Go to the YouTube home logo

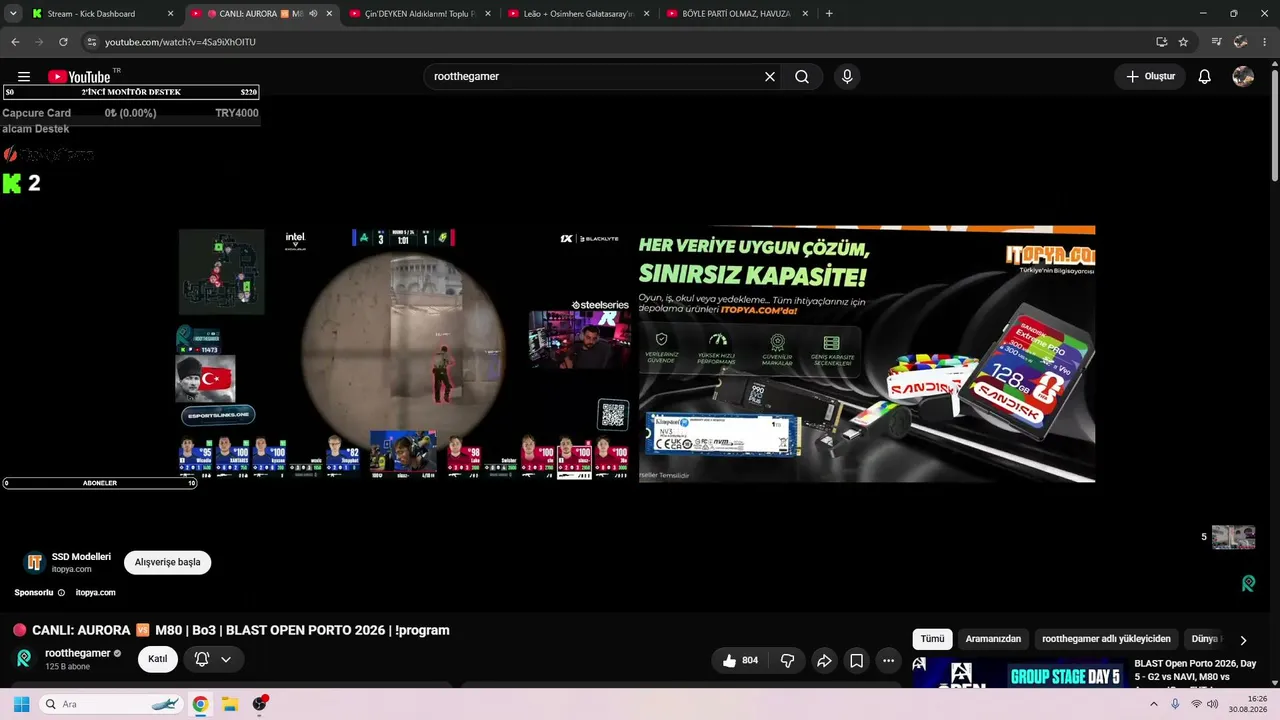[x=79, y=77]
